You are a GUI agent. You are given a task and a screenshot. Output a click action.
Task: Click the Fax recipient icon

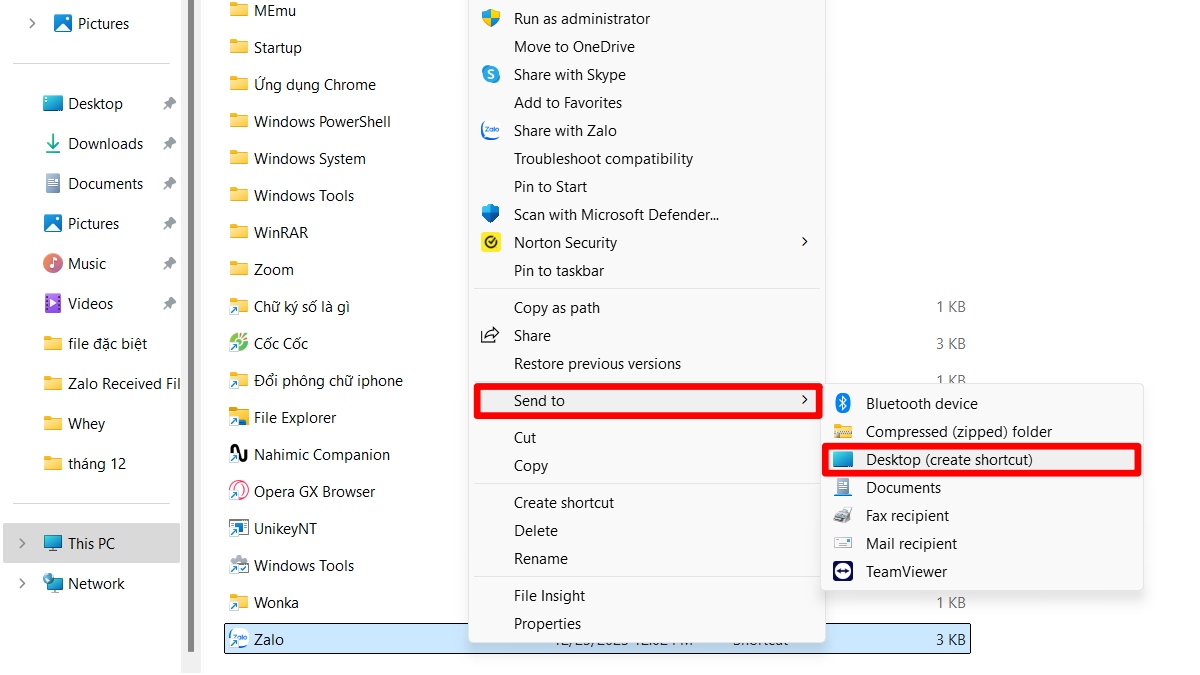point(843,515)
